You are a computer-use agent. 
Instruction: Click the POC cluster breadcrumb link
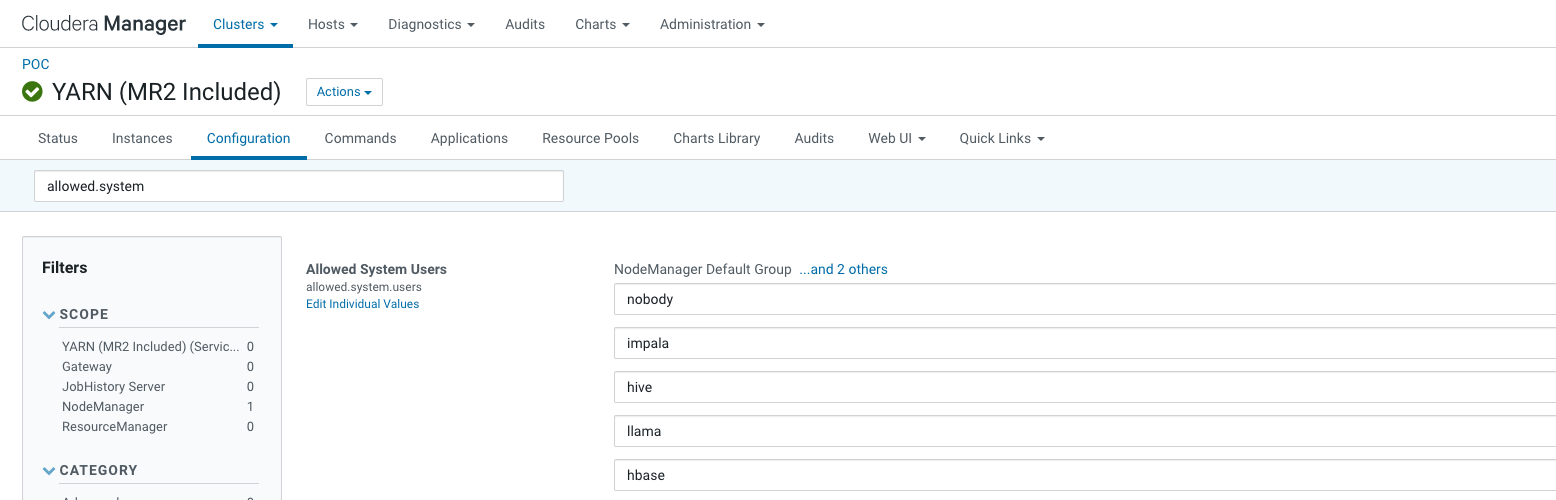36,64
